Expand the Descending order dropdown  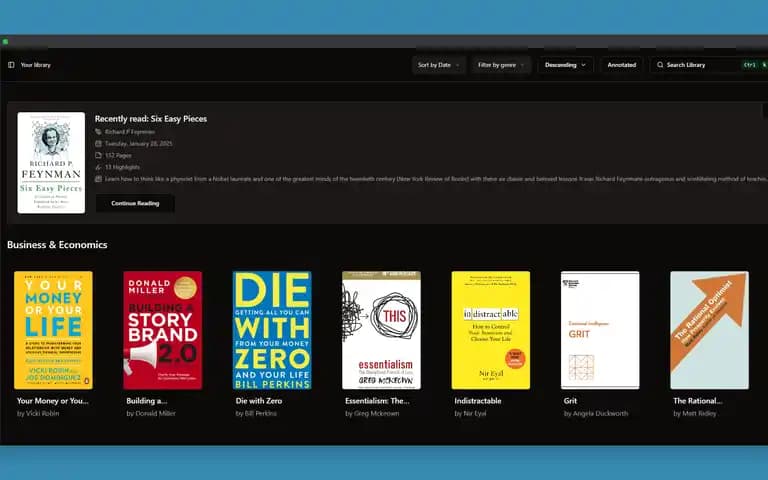[x=565, y=65]
